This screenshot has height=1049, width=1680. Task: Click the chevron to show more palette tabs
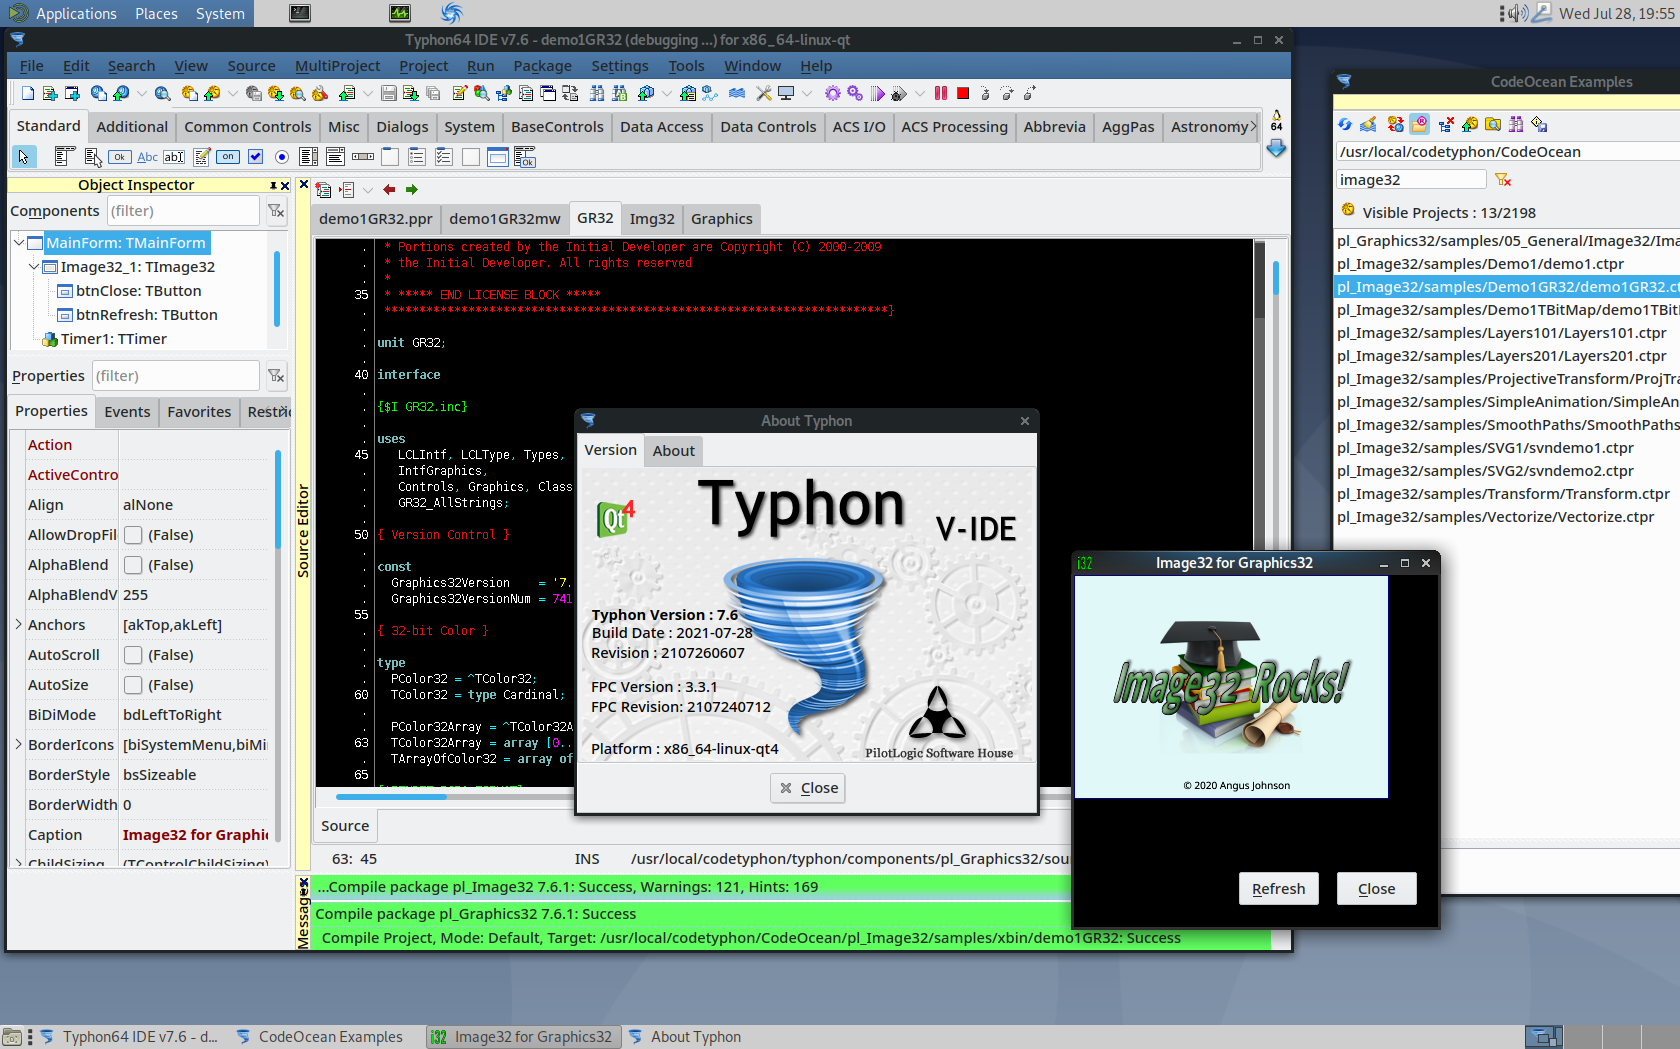tap(1253, 127)
